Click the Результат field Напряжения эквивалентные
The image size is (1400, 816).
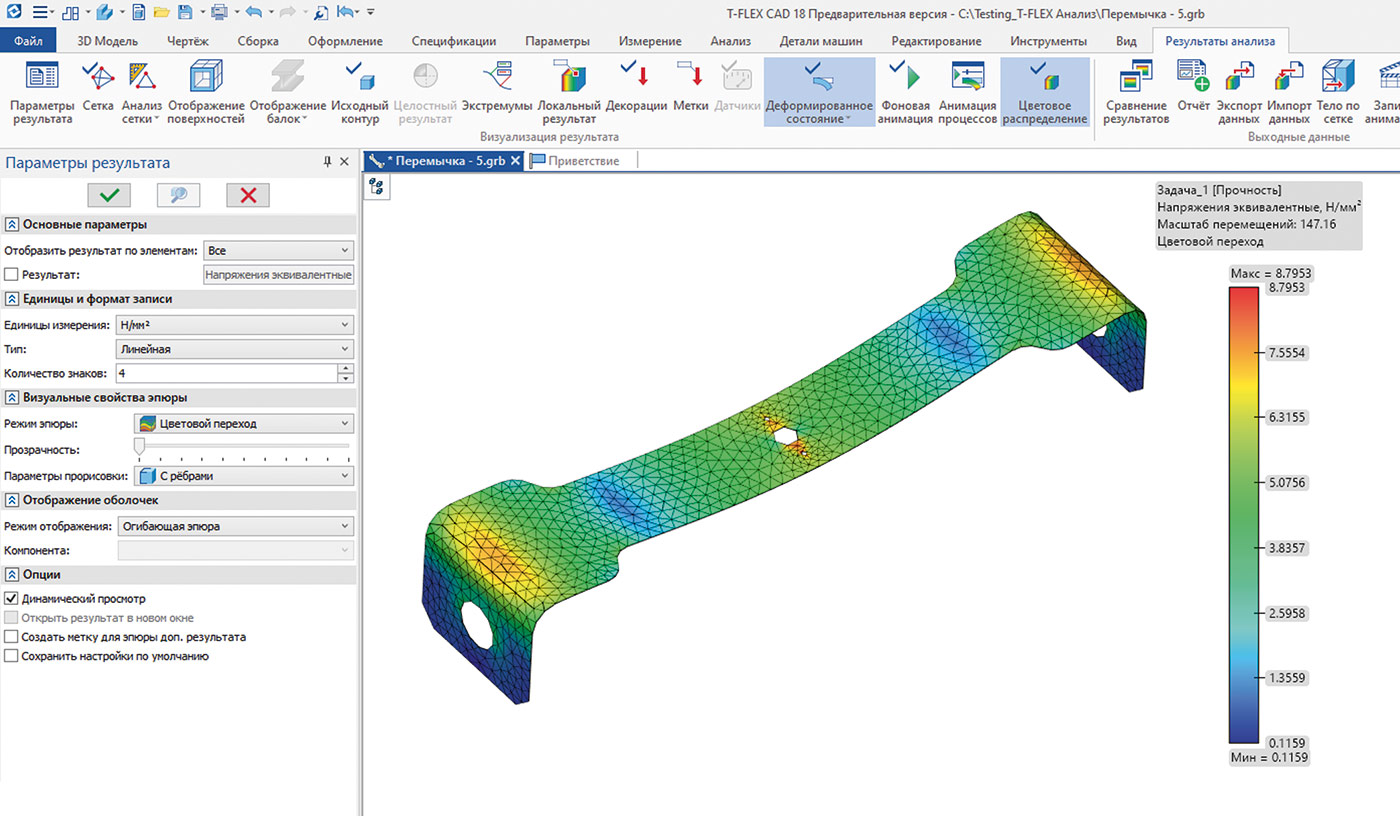coord(278,274)
